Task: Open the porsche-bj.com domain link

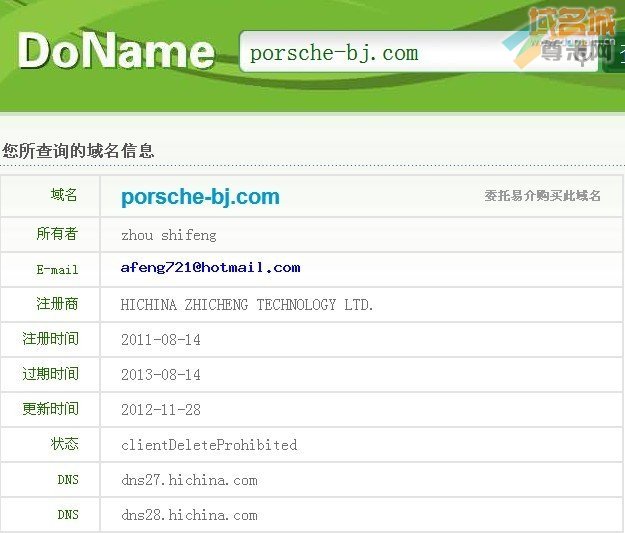Action: [x=200, y=197]
